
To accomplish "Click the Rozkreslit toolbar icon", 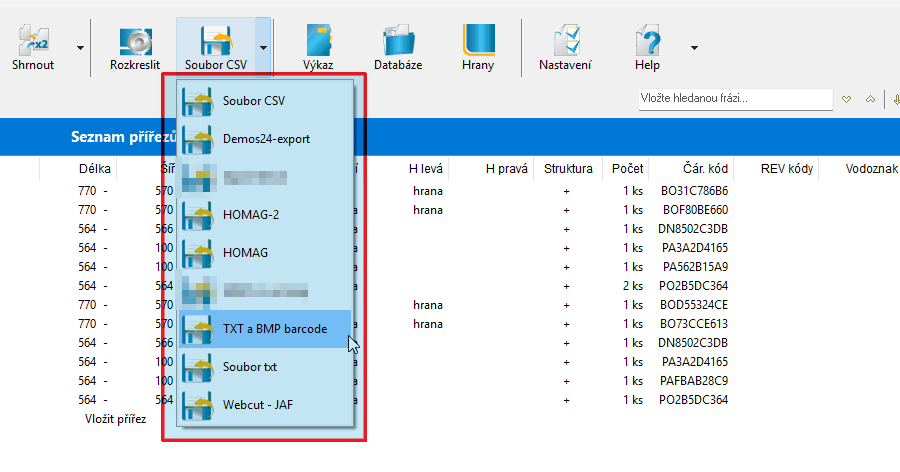I will (135, 48).
